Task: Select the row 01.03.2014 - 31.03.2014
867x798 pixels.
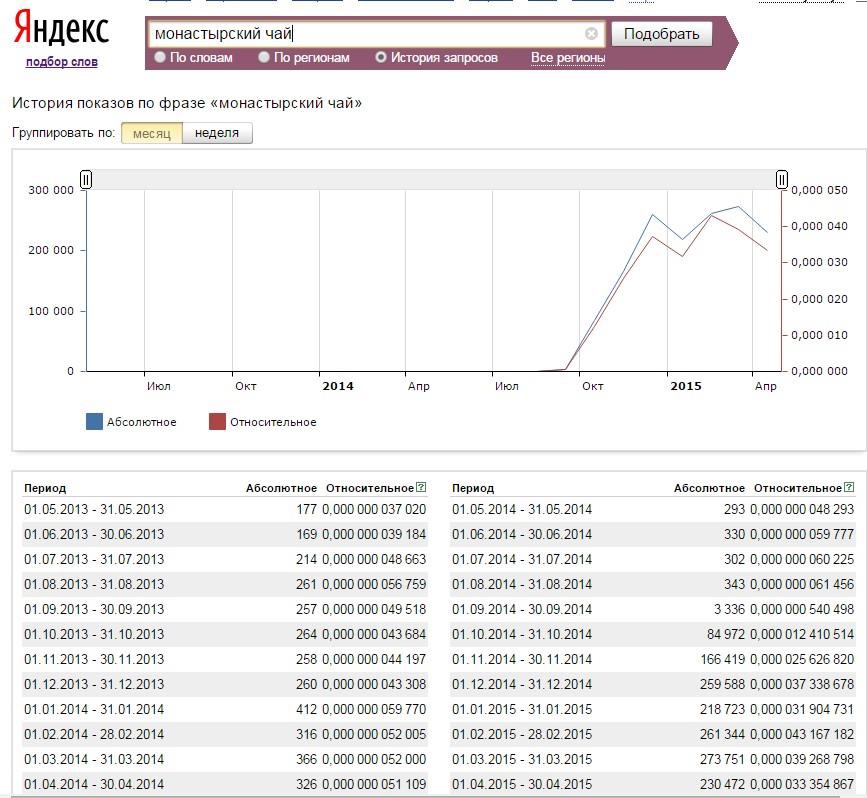Action: (225, 759)
